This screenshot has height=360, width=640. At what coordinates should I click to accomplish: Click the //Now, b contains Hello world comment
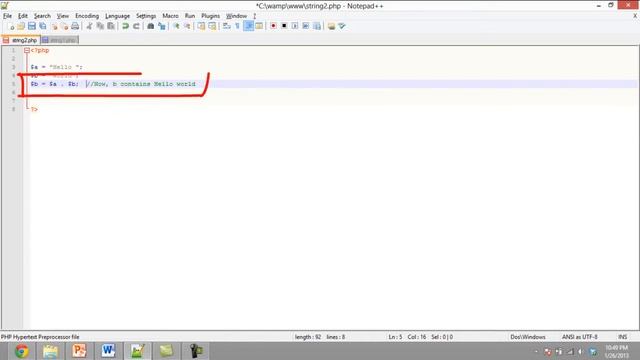(x=142, y=84)
